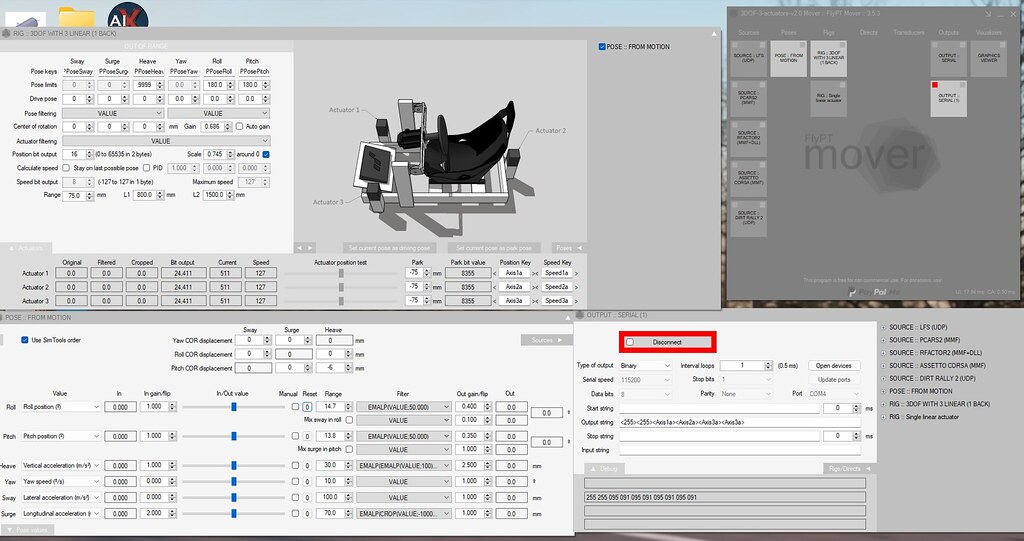The width and height of the screenshot is (1024, 541).
Task: Open the AI desktop shortcut icon
Action: (127, 16)
